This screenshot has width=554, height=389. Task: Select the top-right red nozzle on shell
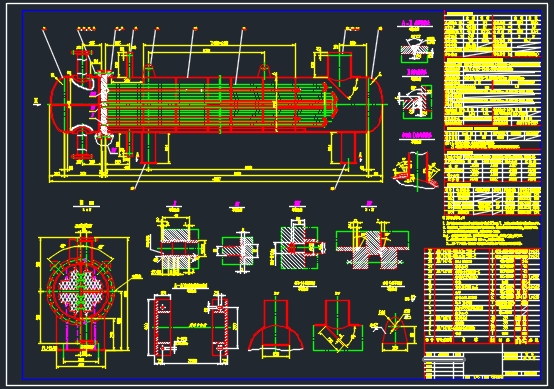[339, 66]
